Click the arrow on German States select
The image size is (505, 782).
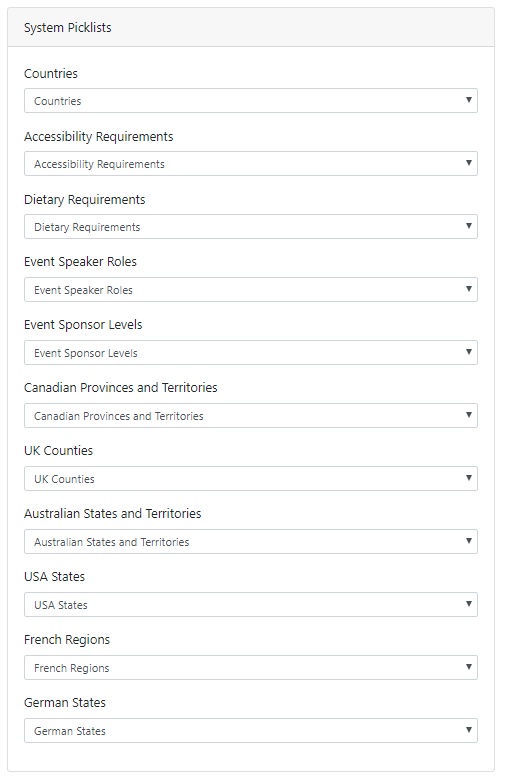pyautogui.click(x=469, y=730)
